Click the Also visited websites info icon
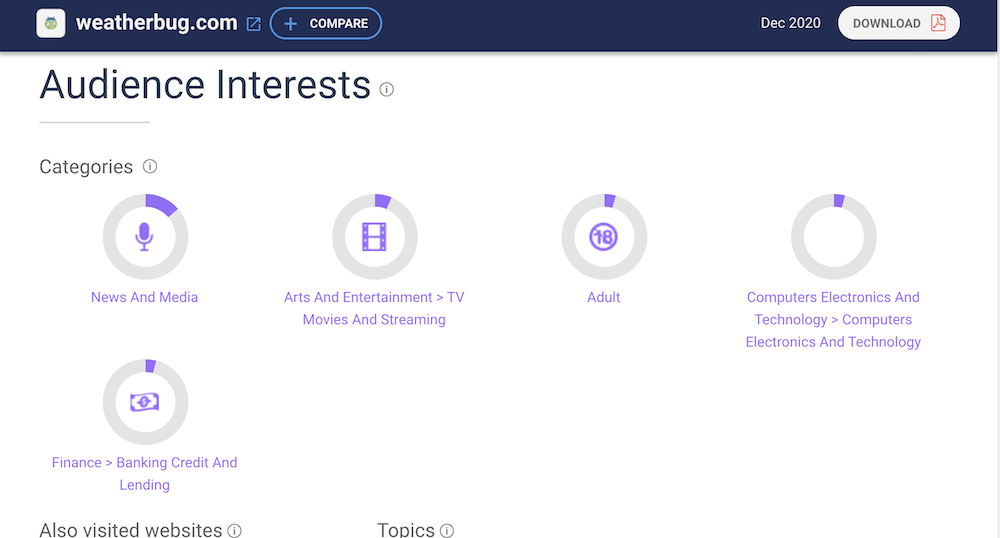This screenshot has width=1000, height=538. pos(234,530)
